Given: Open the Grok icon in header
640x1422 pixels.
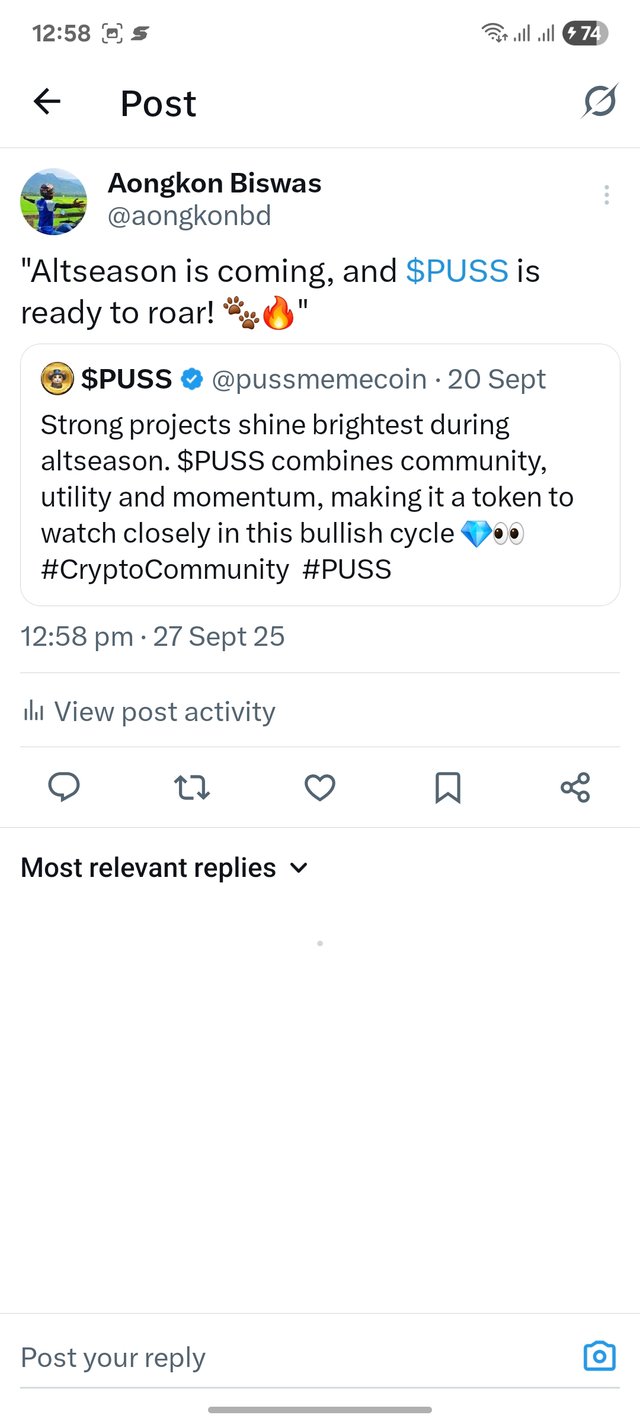Looking at the screenshot, I should tap(599, 101).
